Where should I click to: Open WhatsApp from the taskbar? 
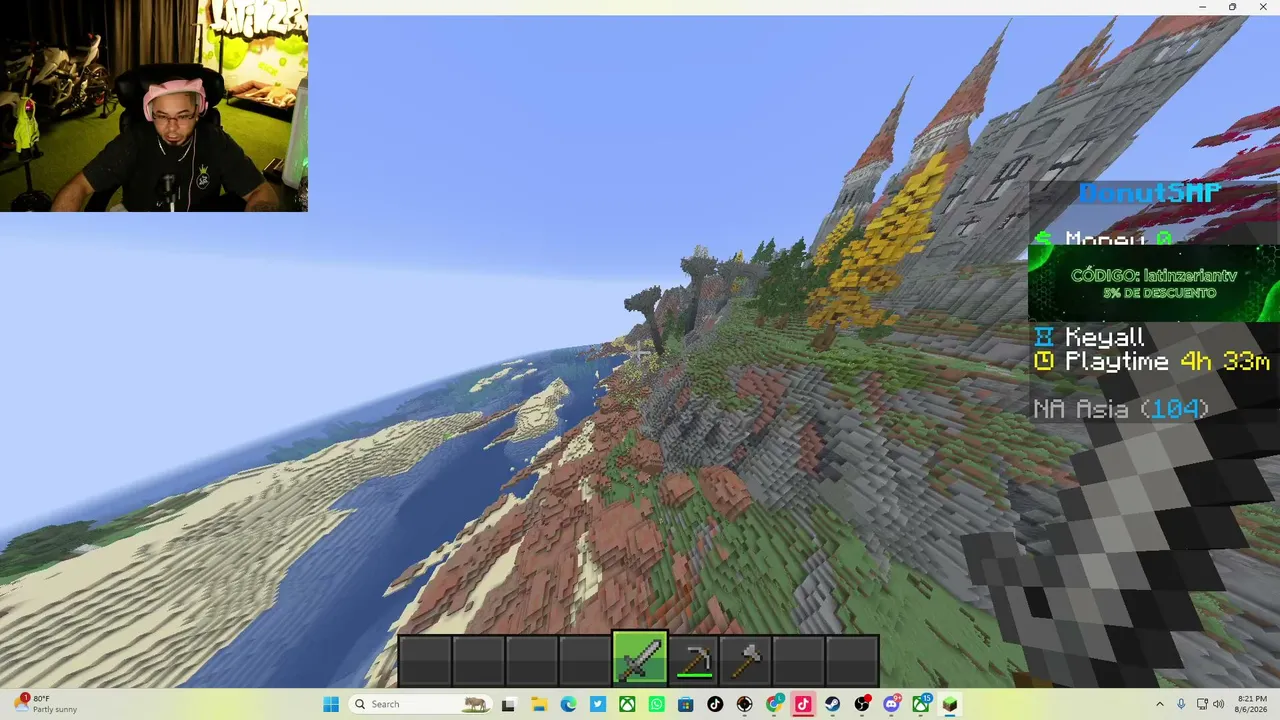pos(656,704)
